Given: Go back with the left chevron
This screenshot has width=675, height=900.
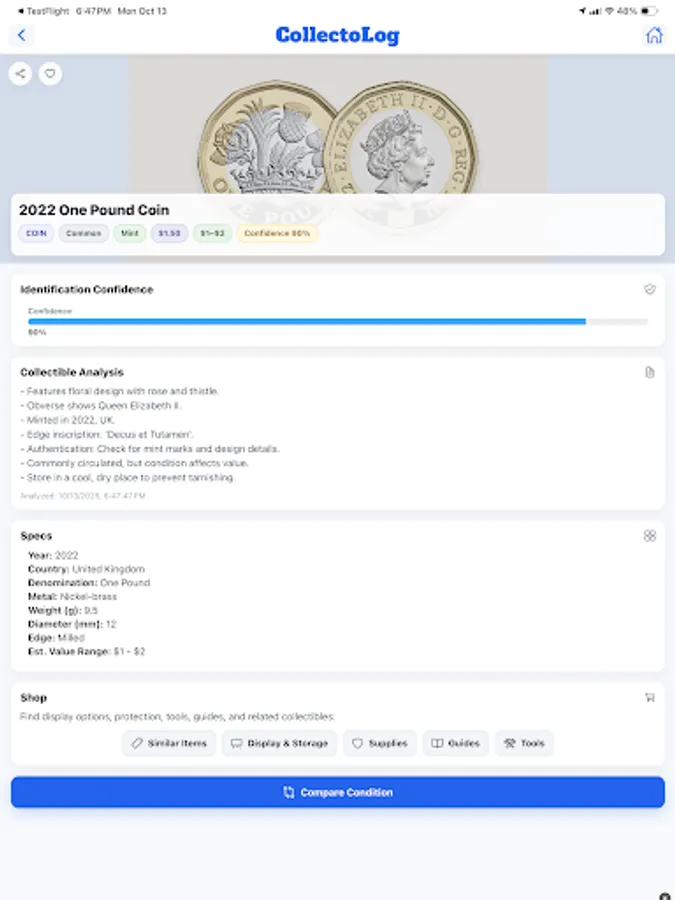Looking at the screenshot, I should click(21, 35).
